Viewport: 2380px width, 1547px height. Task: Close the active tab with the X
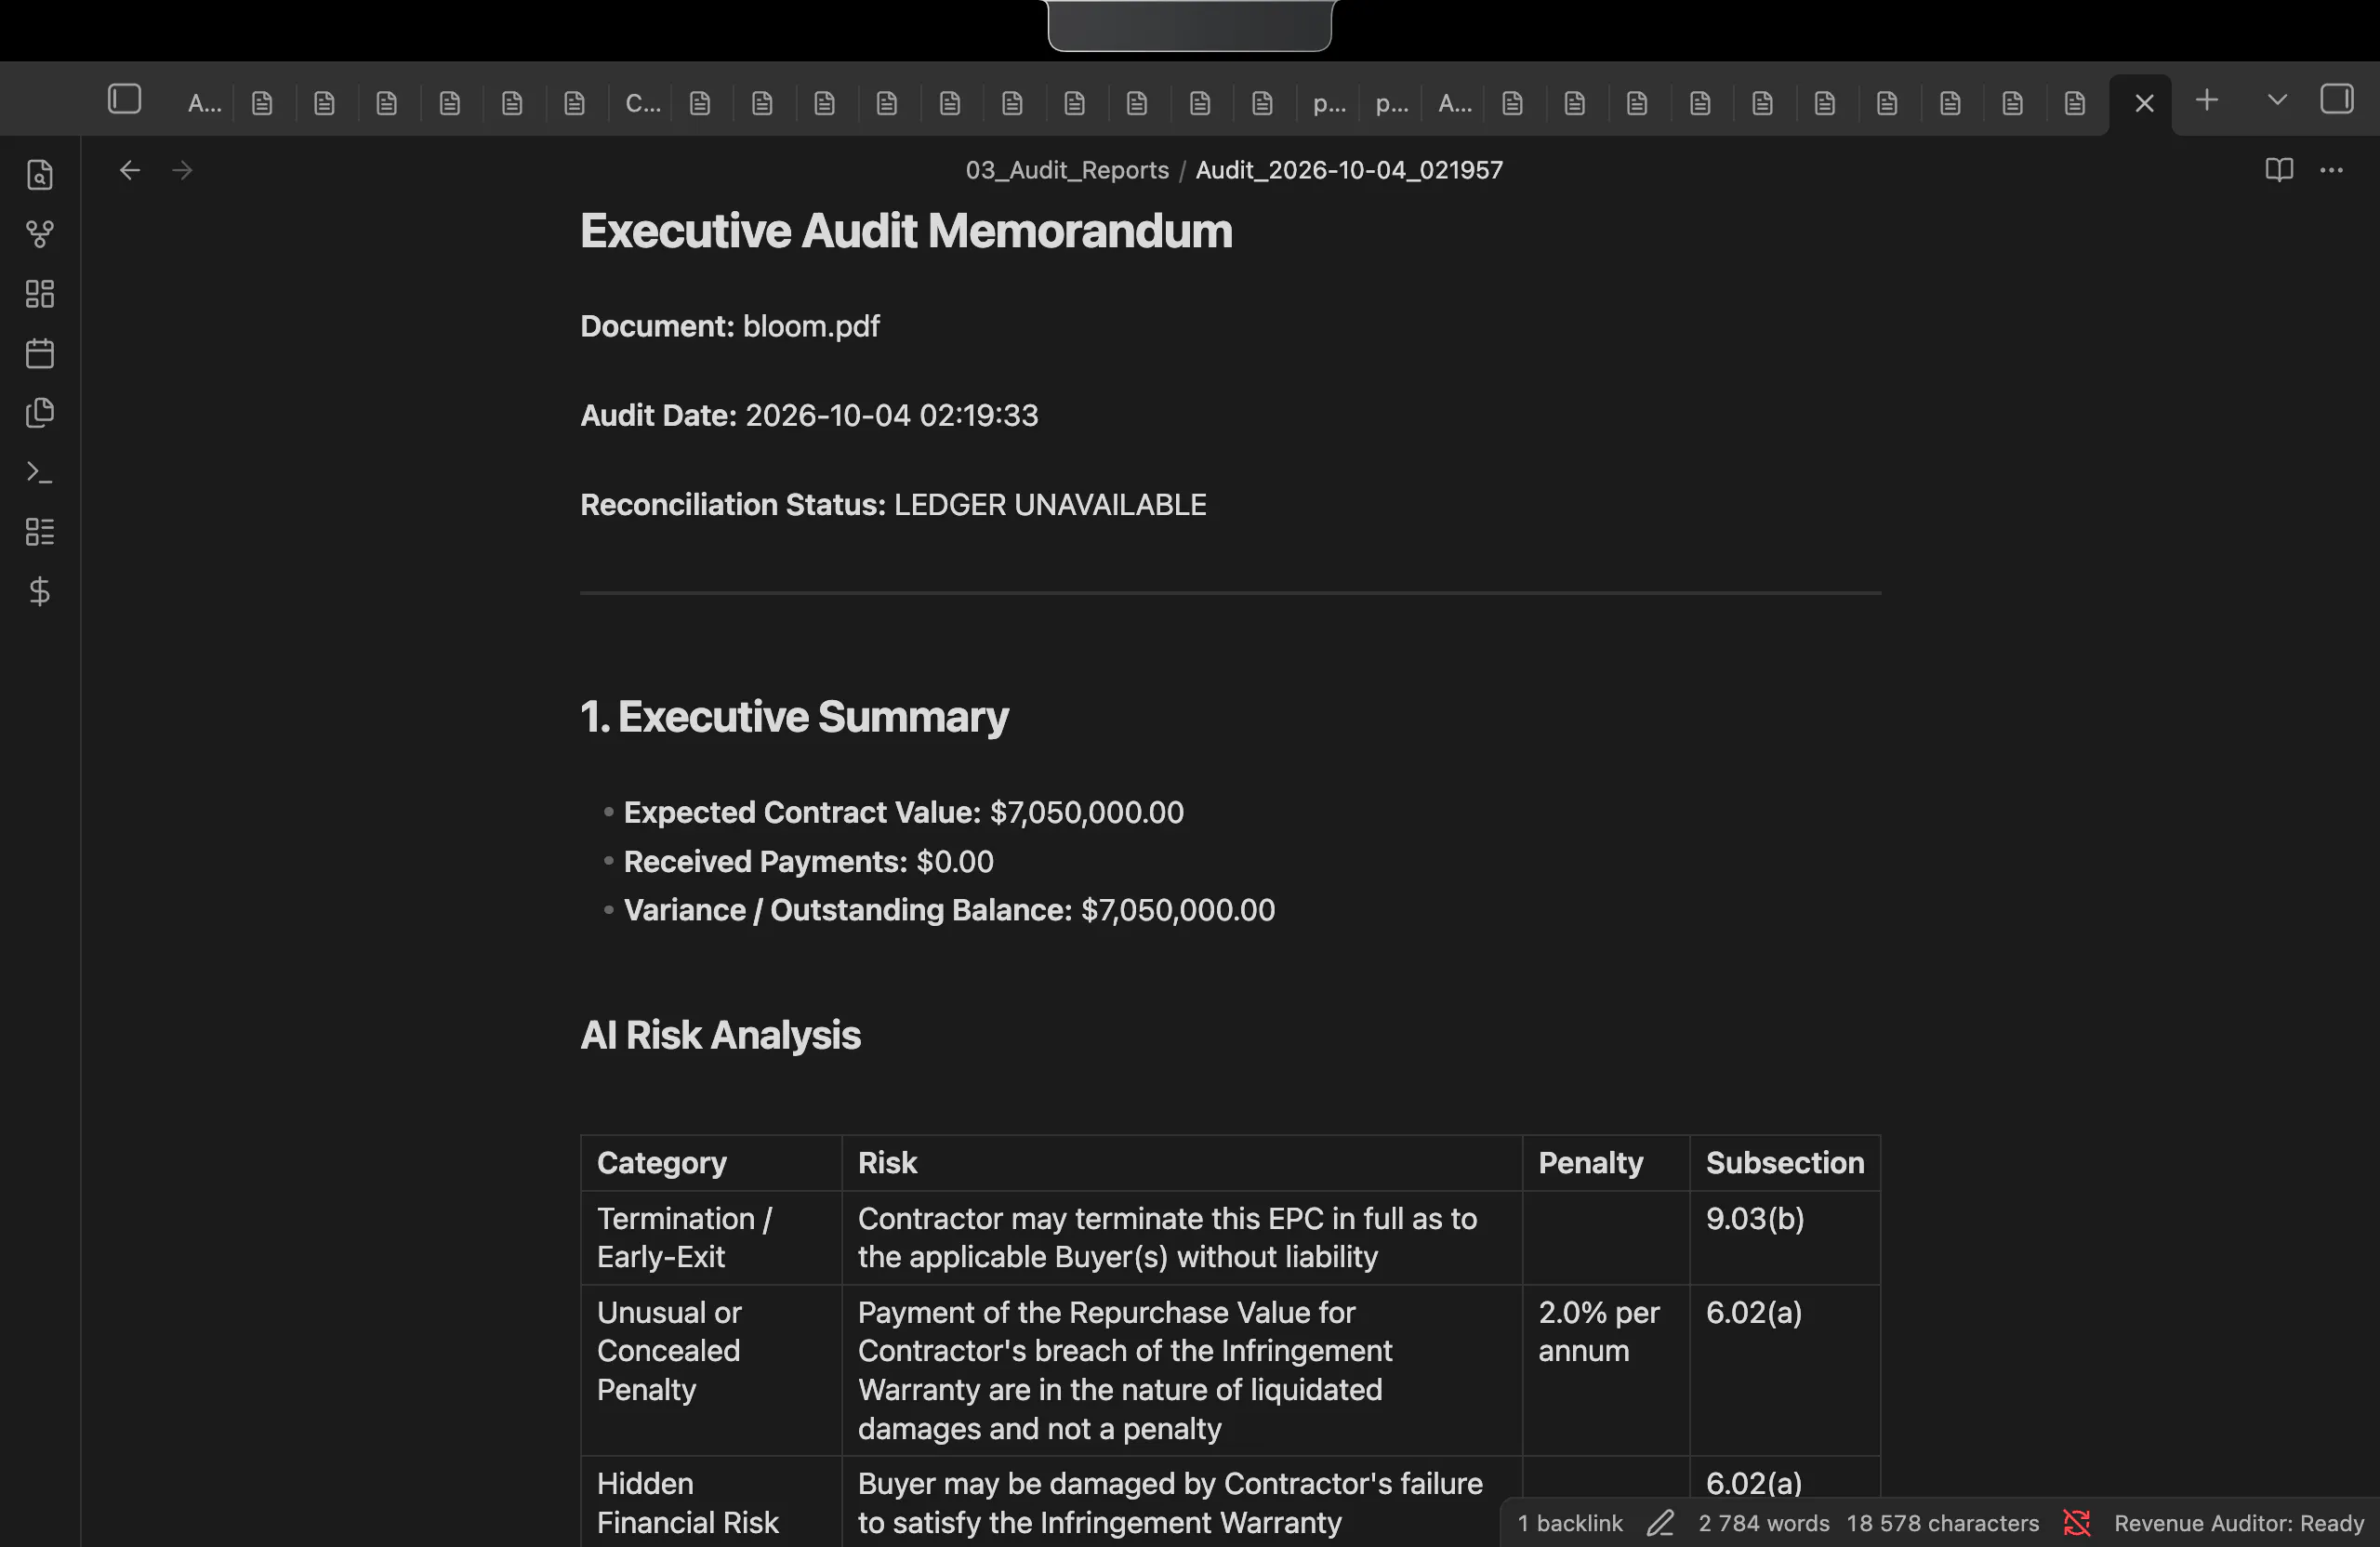tap(2144, 103)
